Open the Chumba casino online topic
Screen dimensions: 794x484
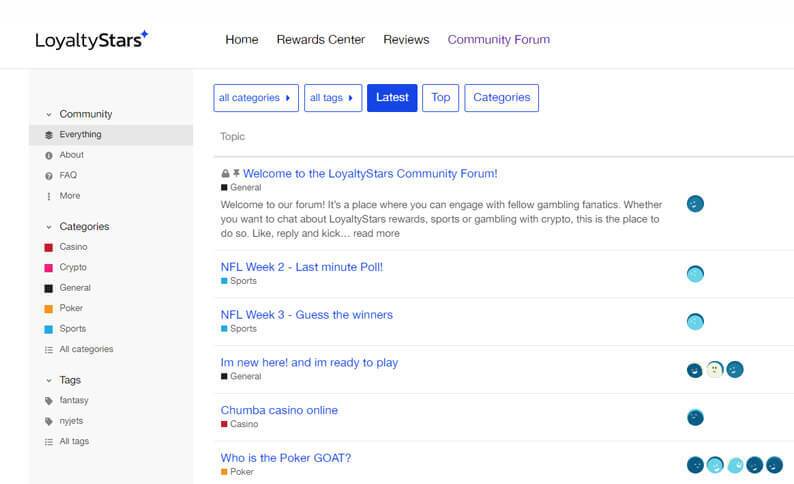click(x=279, y=411)
